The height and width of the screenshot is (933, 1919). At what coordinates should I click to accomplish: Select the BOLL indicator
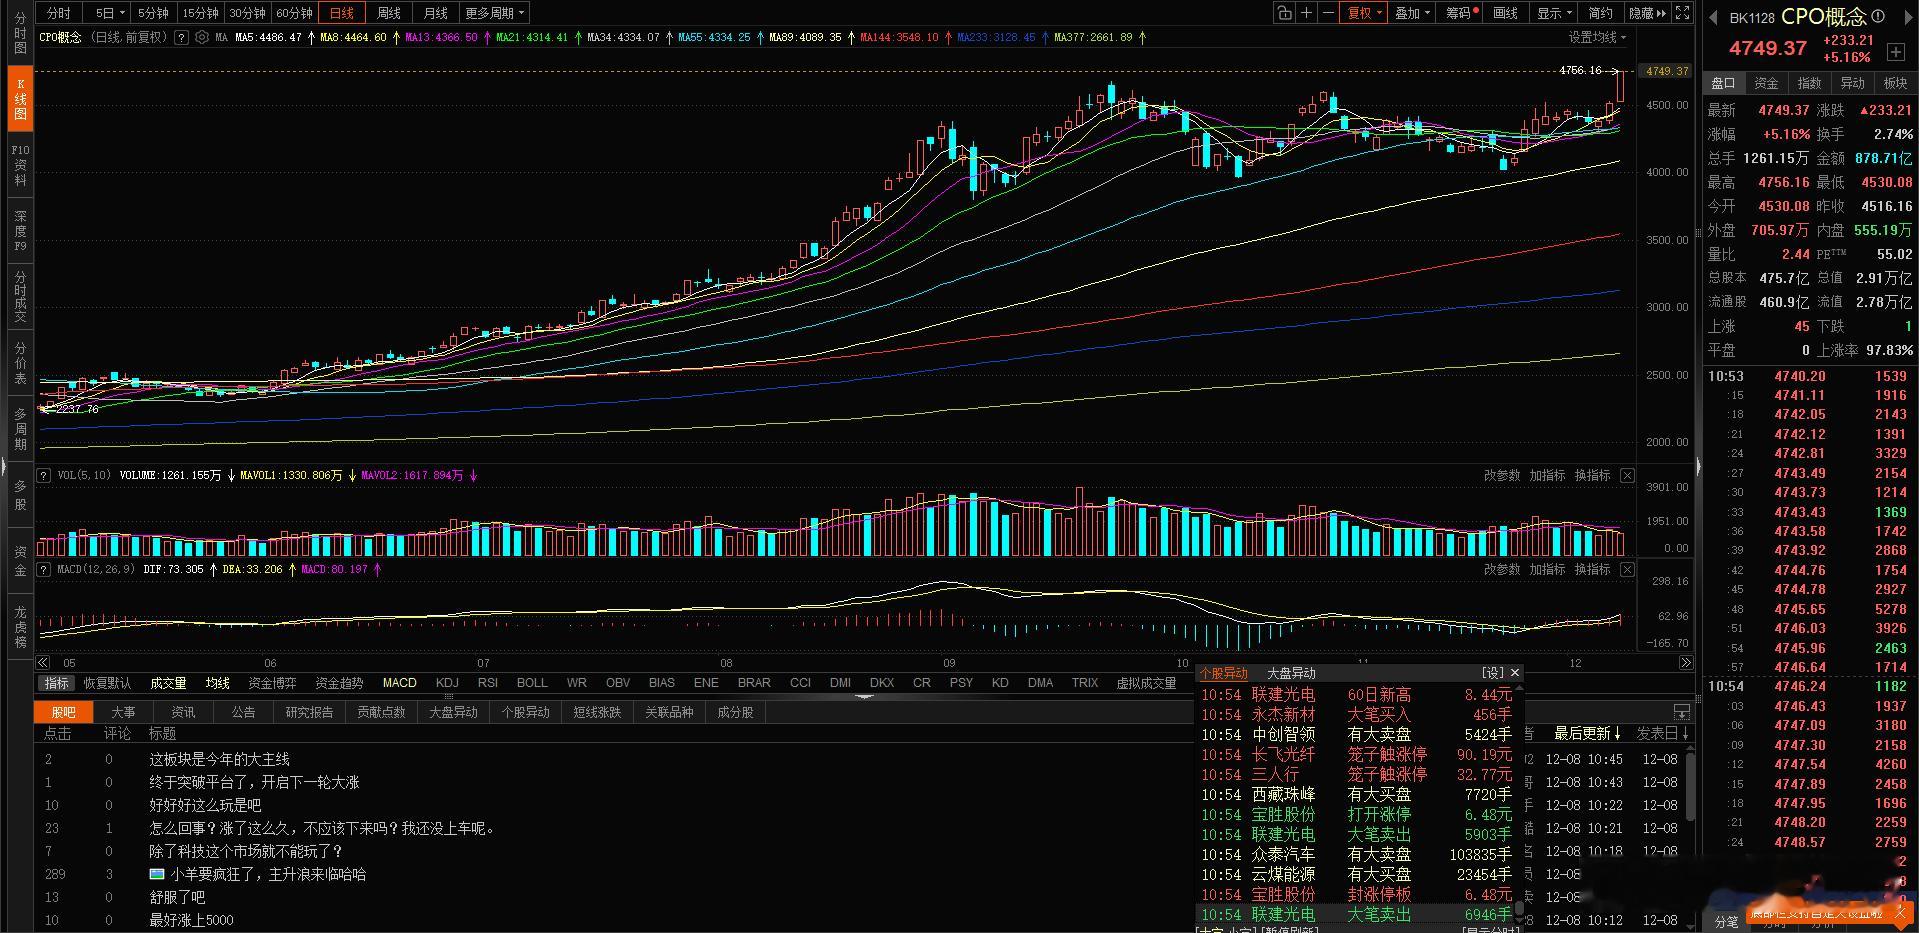point(532,683)
